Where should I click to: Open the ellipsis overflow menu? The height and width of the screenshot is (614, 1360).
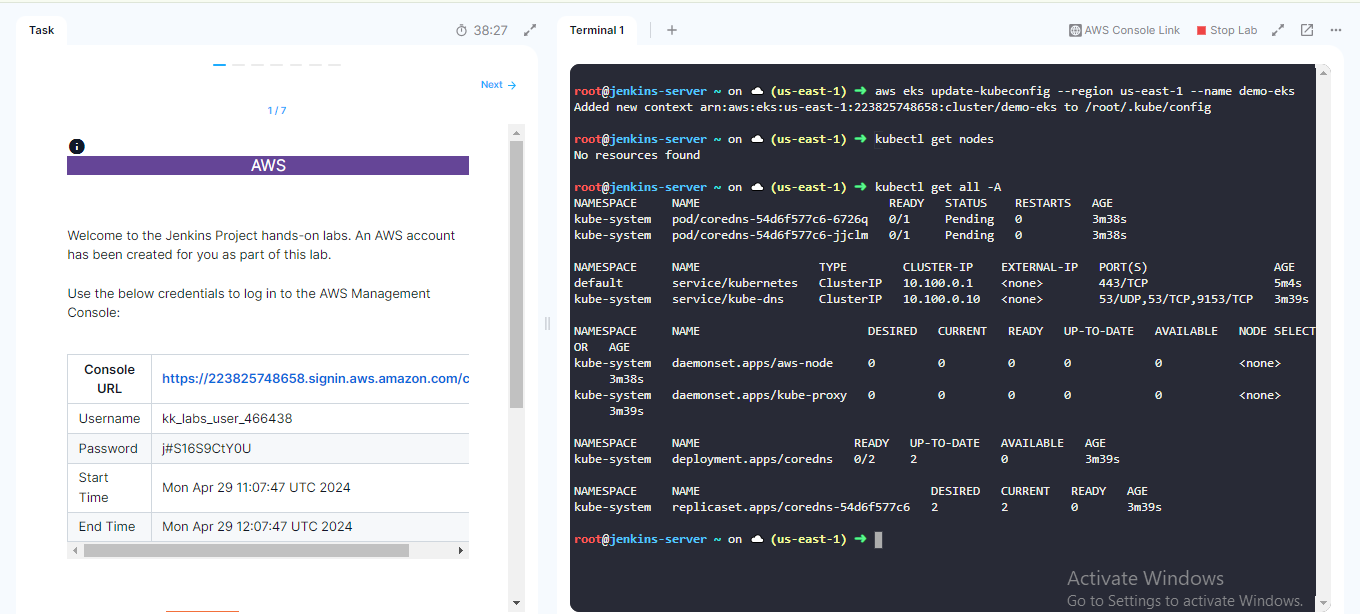click(x=1335, y=30)
